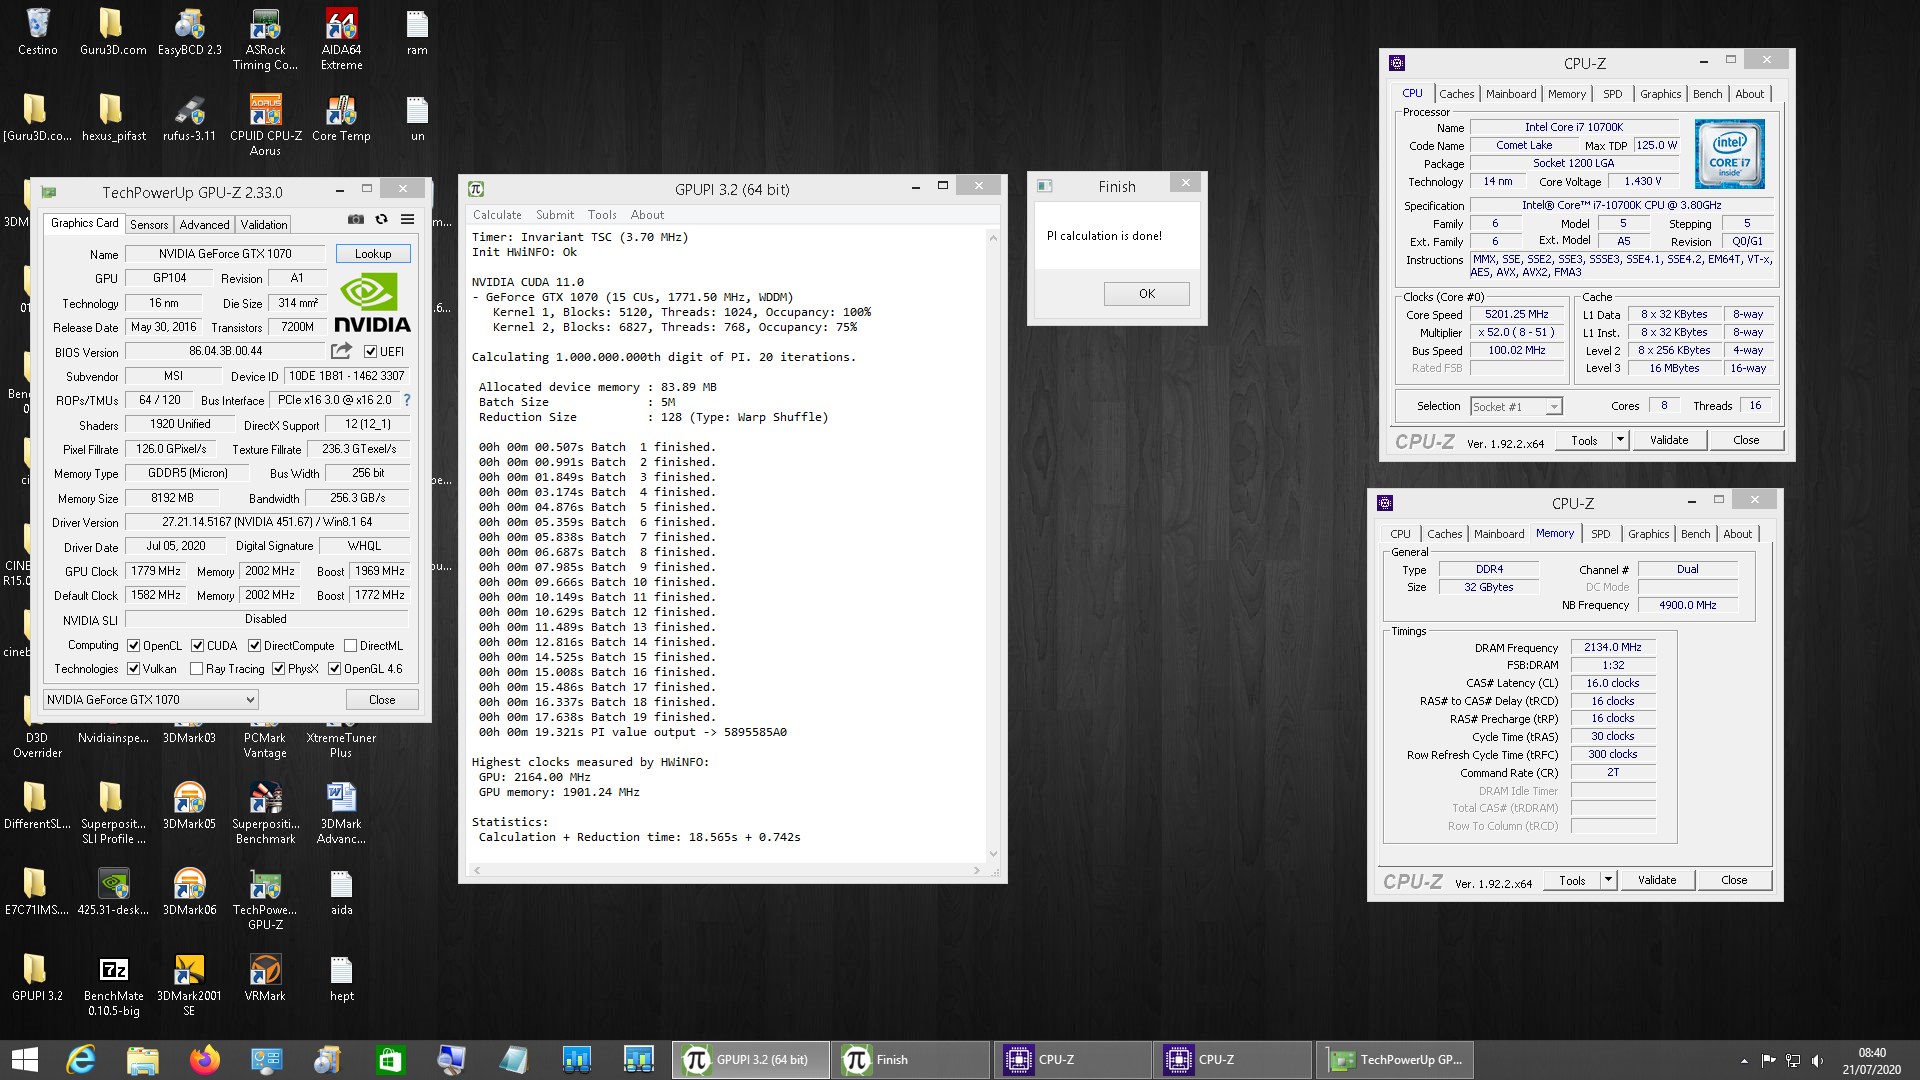Click OK in the Finish dialog
1920x1080 pixels.
point(1147,294)
